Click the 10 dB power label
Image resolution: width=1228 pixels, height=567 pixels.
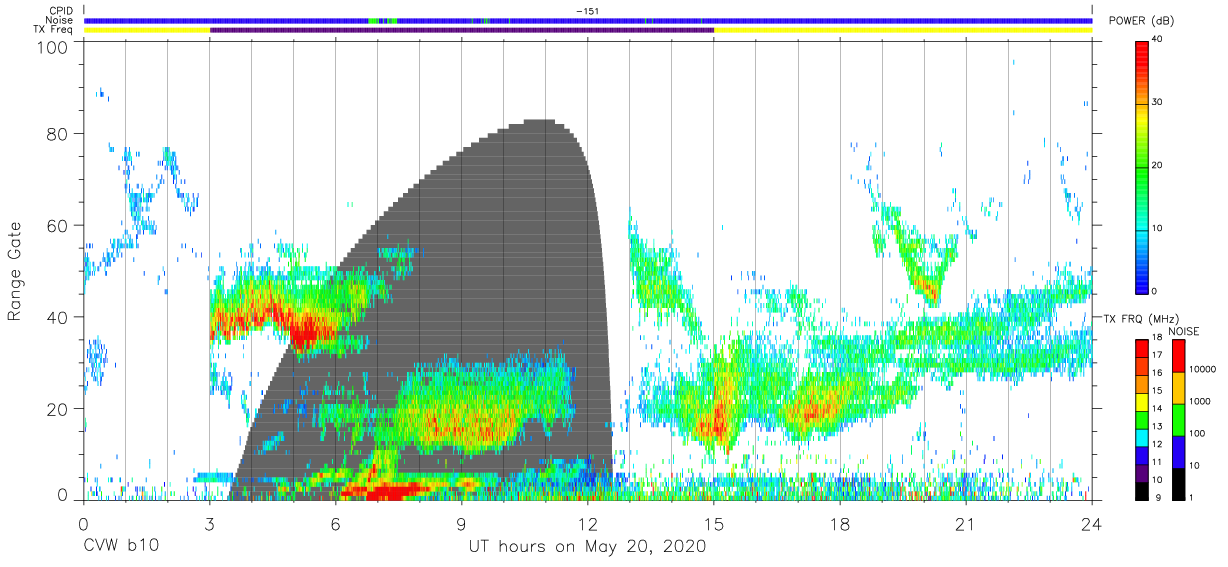1158,229
